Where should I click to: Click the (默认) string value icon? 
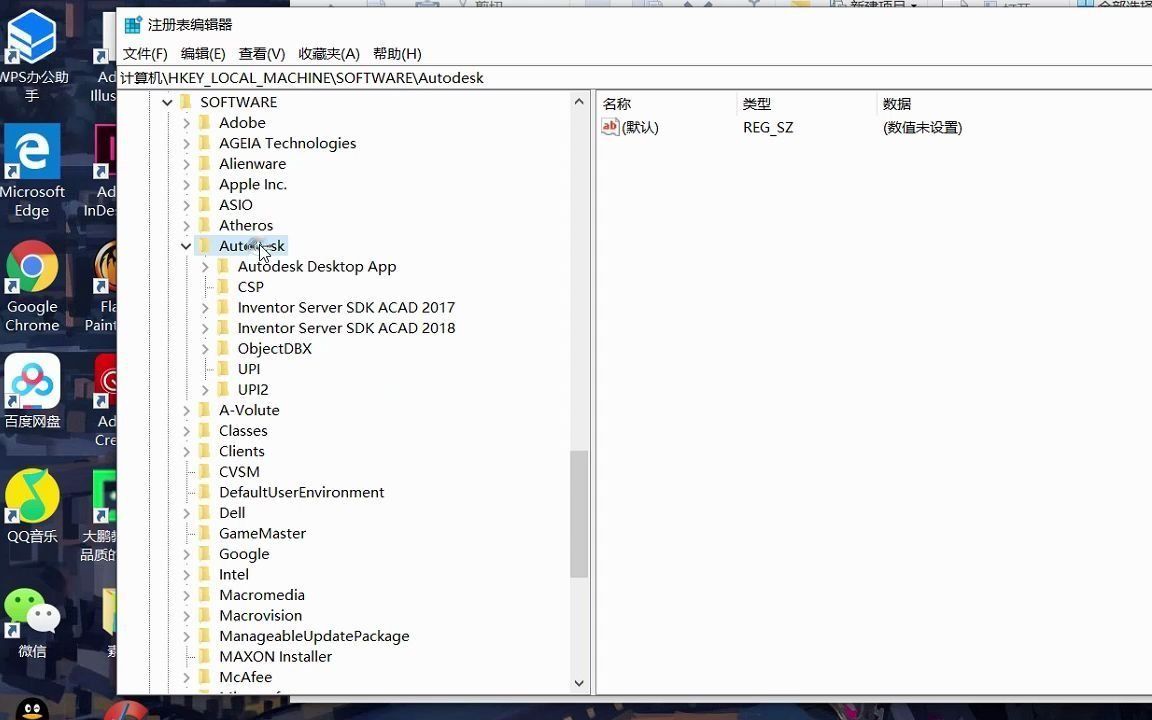click(610, 127)
